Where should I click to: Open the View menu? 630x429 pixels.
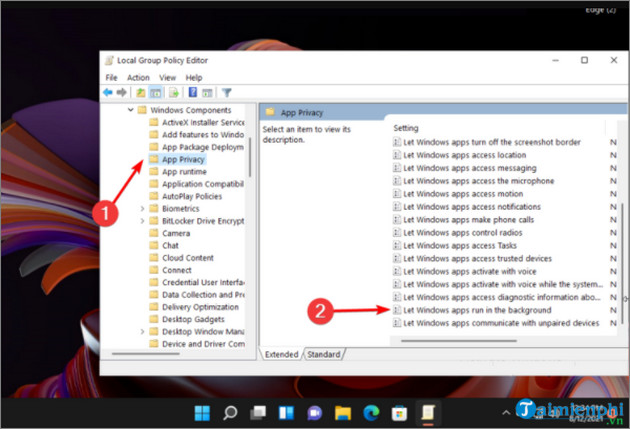click(x=168, y=78)
